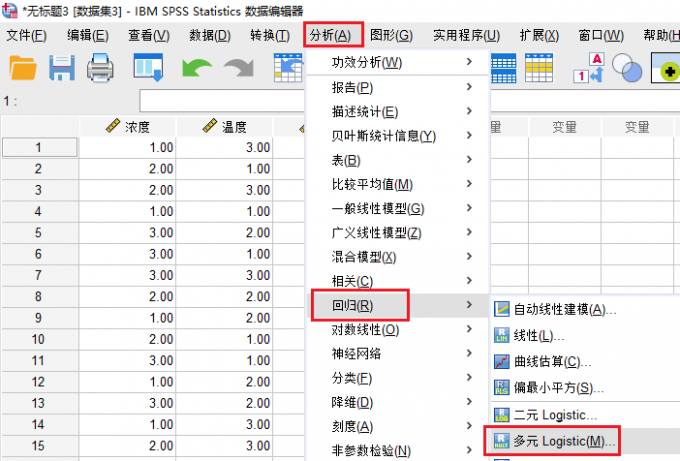Open the 编辑(E) menu
Image resolution: width=680 pixels, height=461 pixels.
(88, 35)
